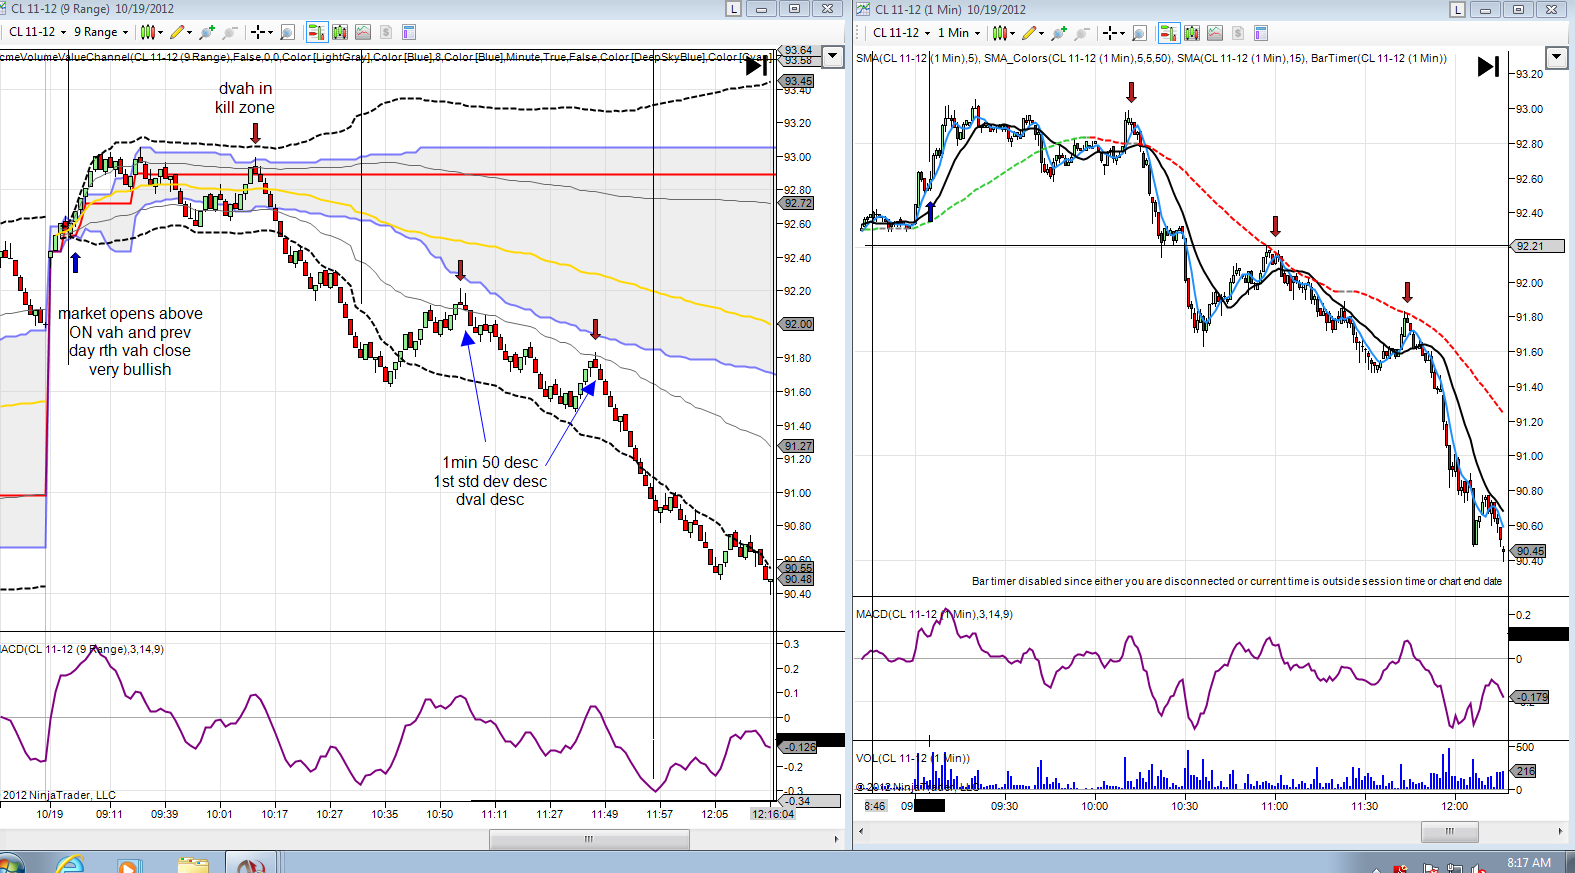
Task: Show data box in 1 Min chart
Action: pos(1261,33)
